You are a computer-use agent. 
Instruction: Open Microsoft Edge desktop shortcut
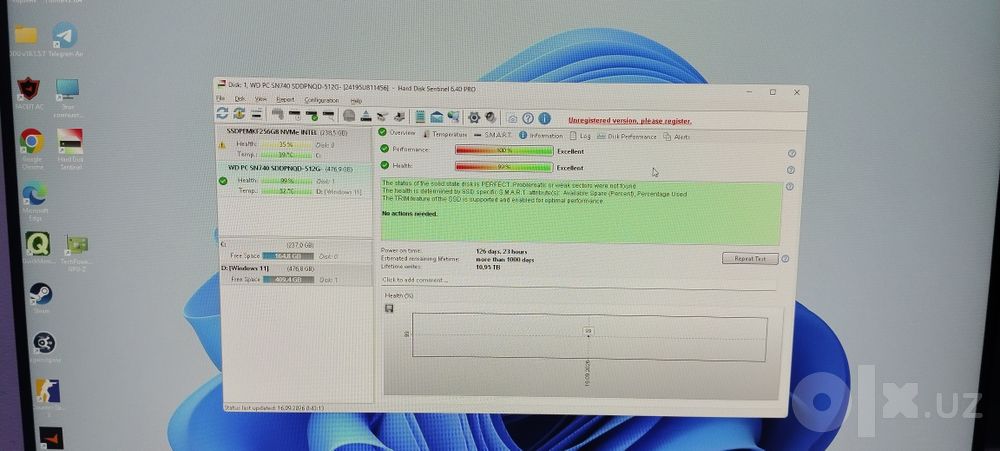(x=34, y=201)
